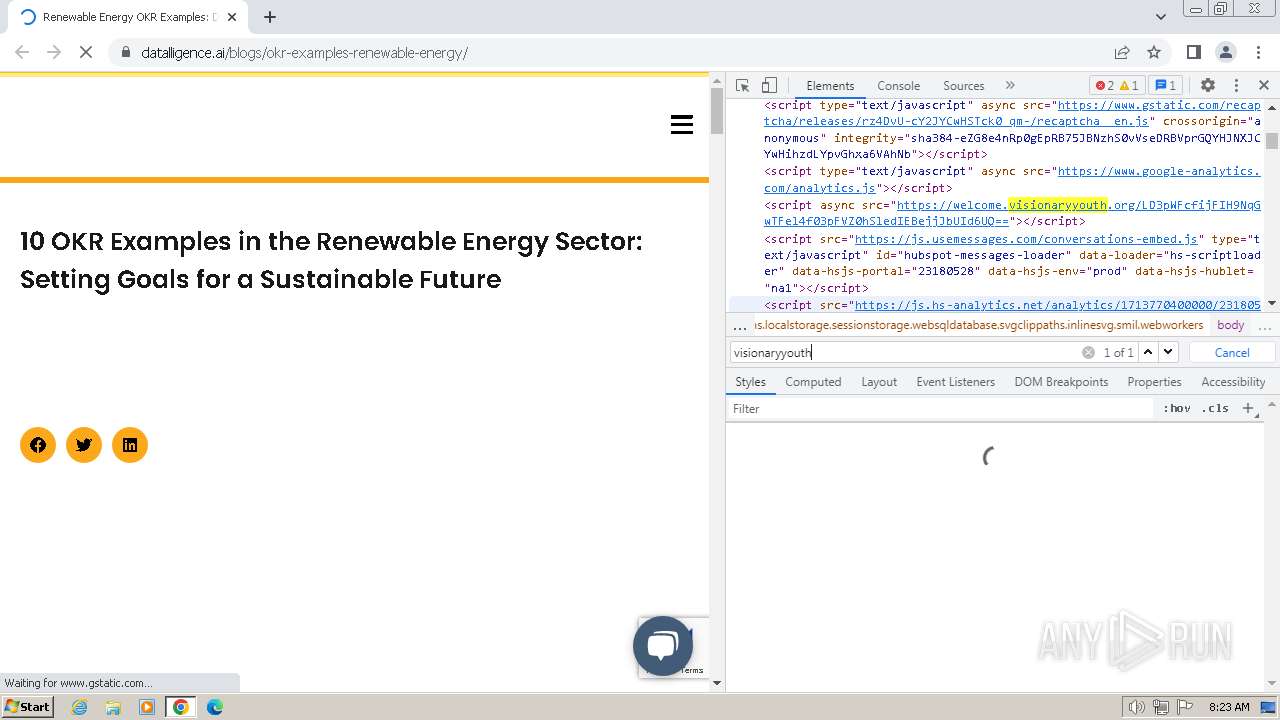Click the yellow warnings count badge
Screen dimensions: 1280x720
click(x=1128, y=86)
